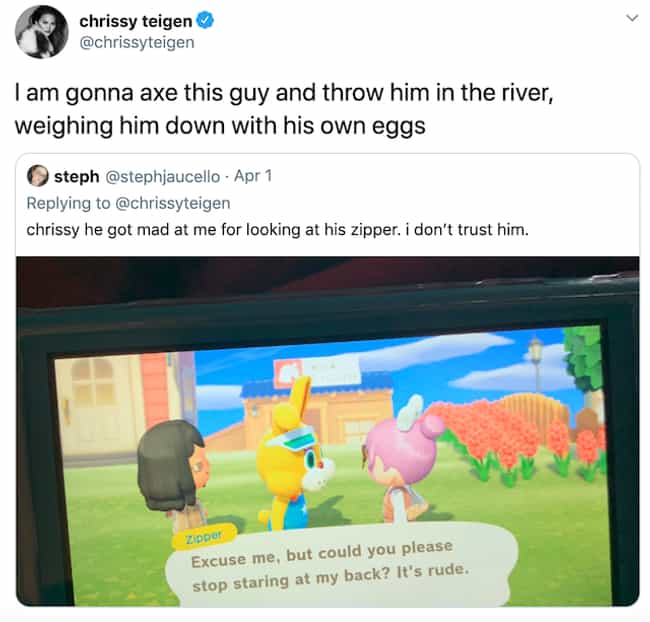Click the chrissy teigen display name

point(136,21)
